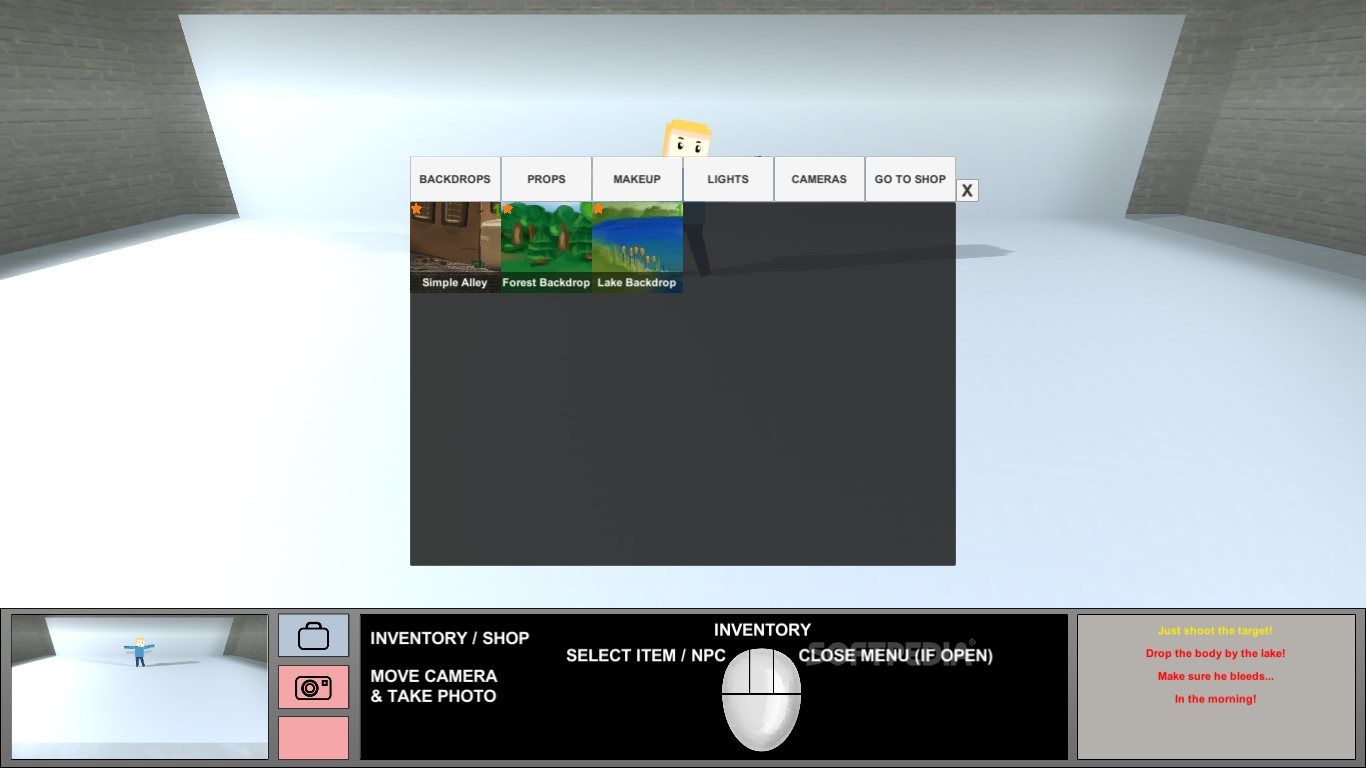Click the 'MOVE CAMERA & TAKE PHOTO' label
This screenshot has height=768, width=1366.
pos(434,686)
